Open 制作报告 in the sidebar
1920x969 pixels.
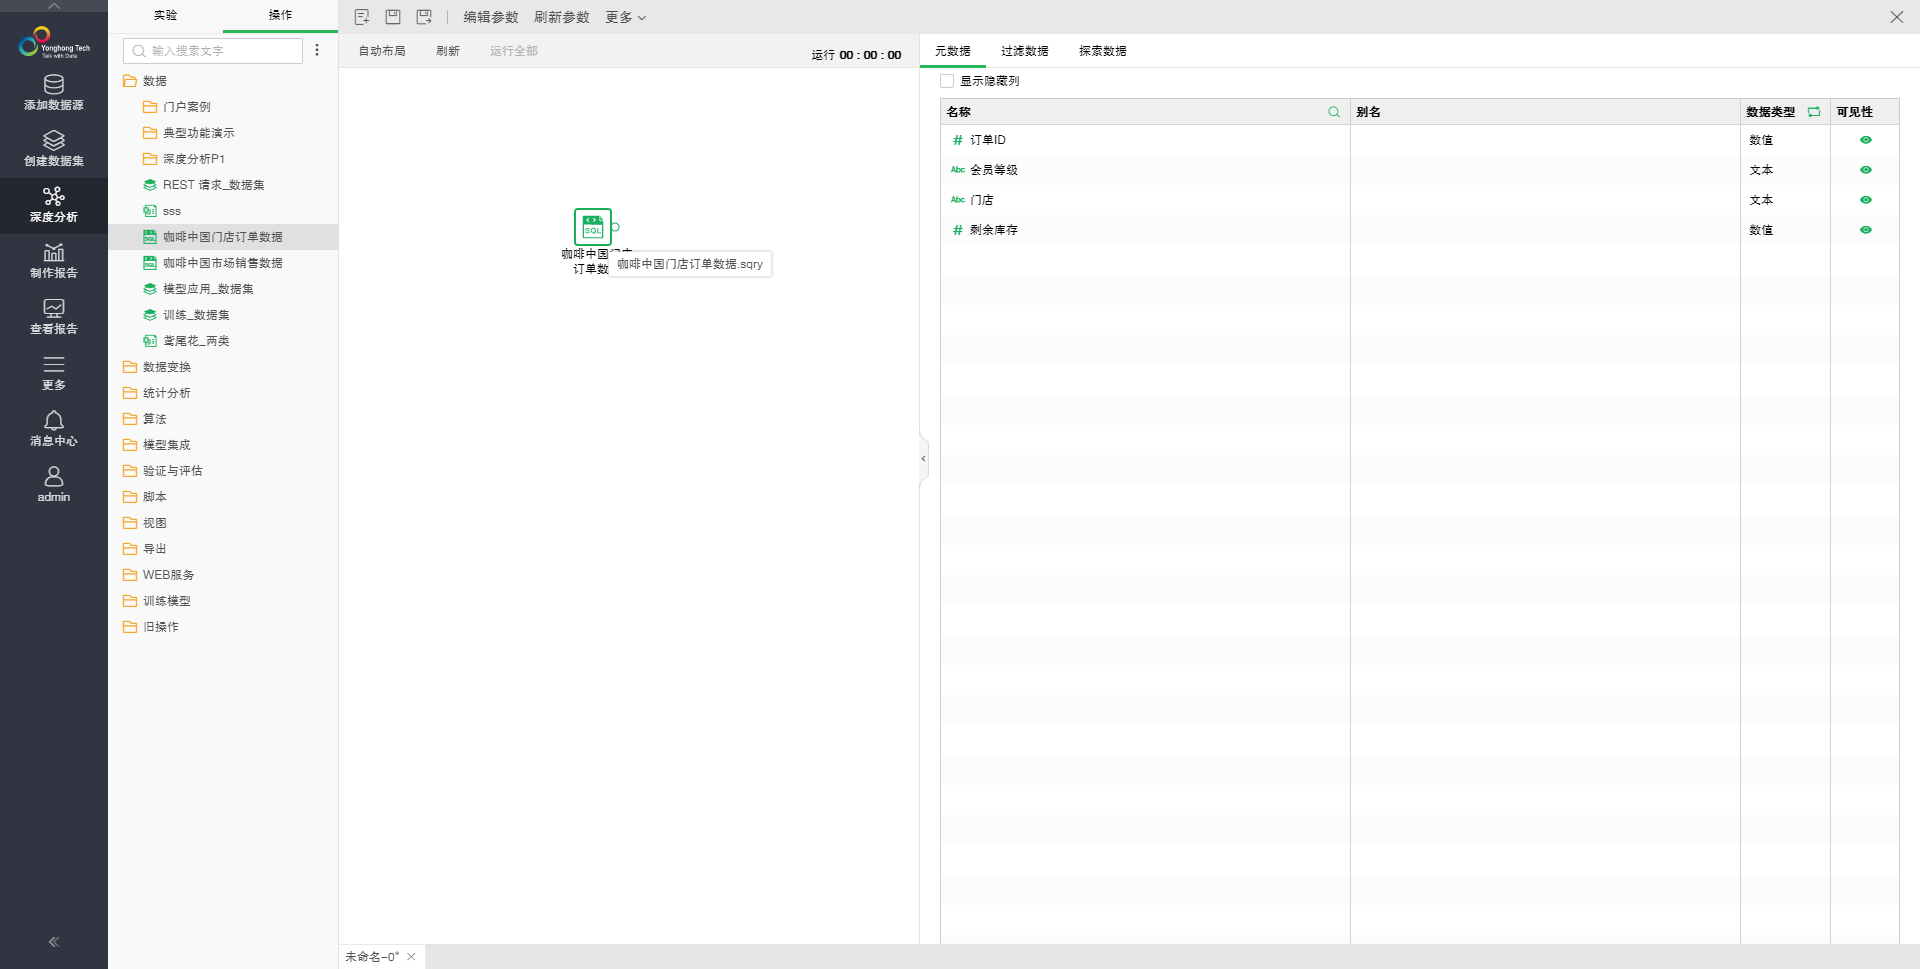[x=54, y=261]
